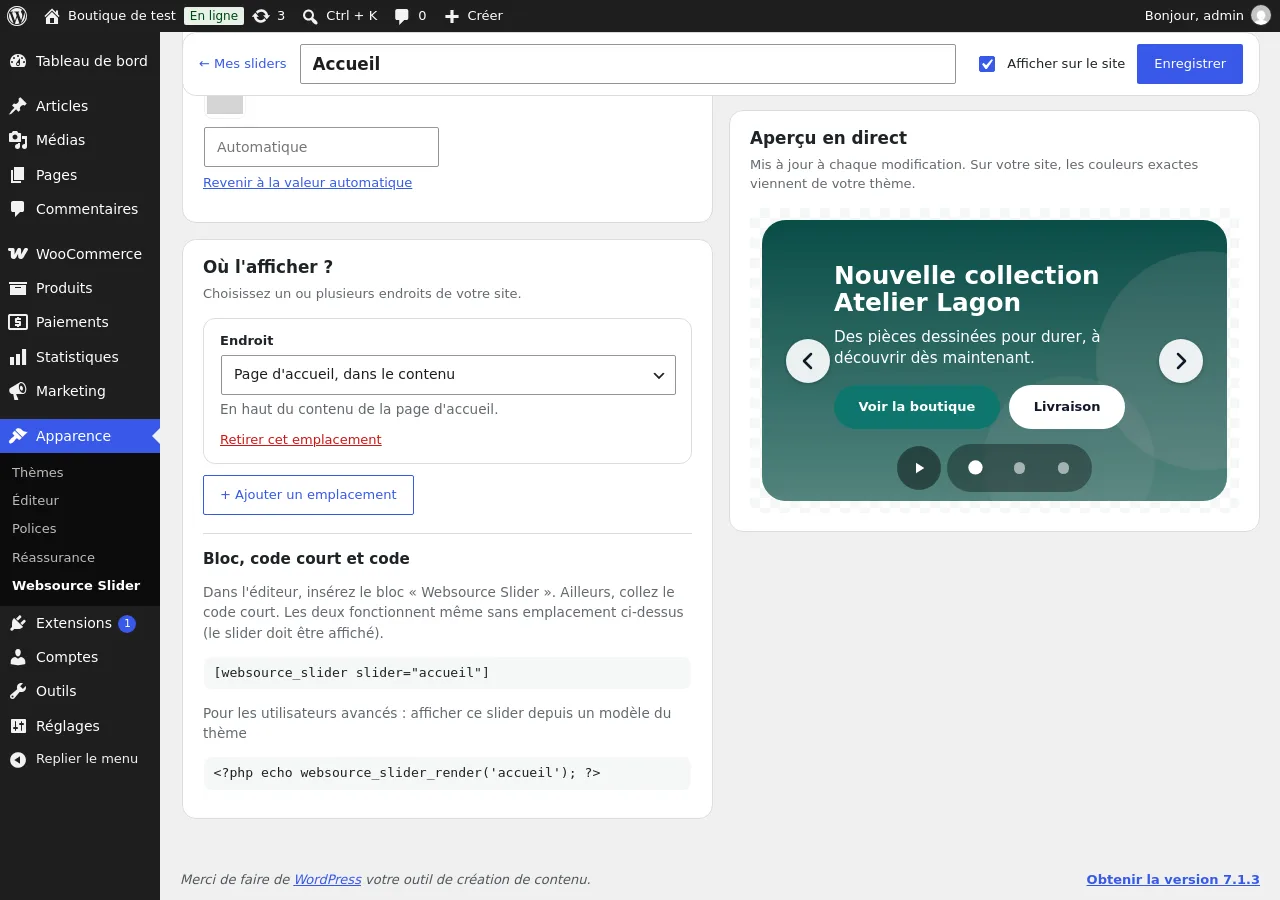Viewport: 1280px width, 900px height.
Task: Open the Tableau de bord dashboard icon
Action: pos(18,61)
